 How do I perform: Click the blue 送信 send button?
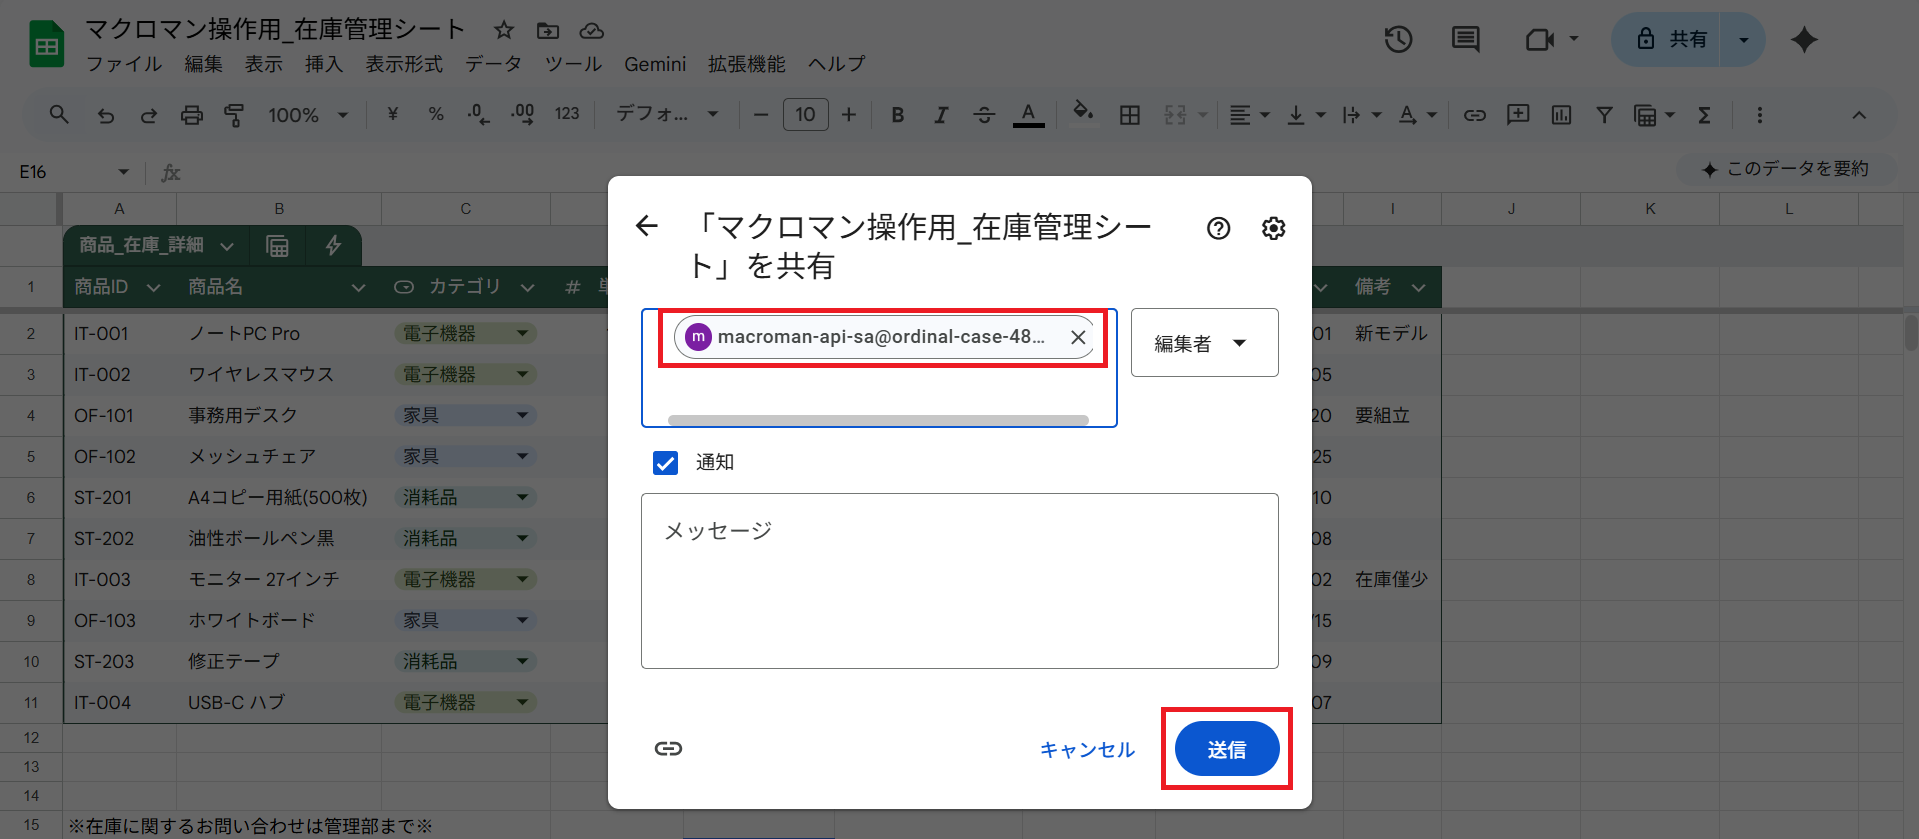click(x=1226, y=749)
